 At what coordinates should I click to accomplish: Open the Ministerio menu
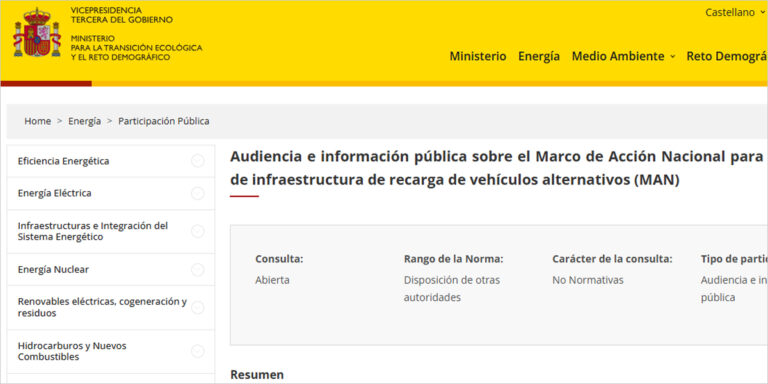(478, 56)
